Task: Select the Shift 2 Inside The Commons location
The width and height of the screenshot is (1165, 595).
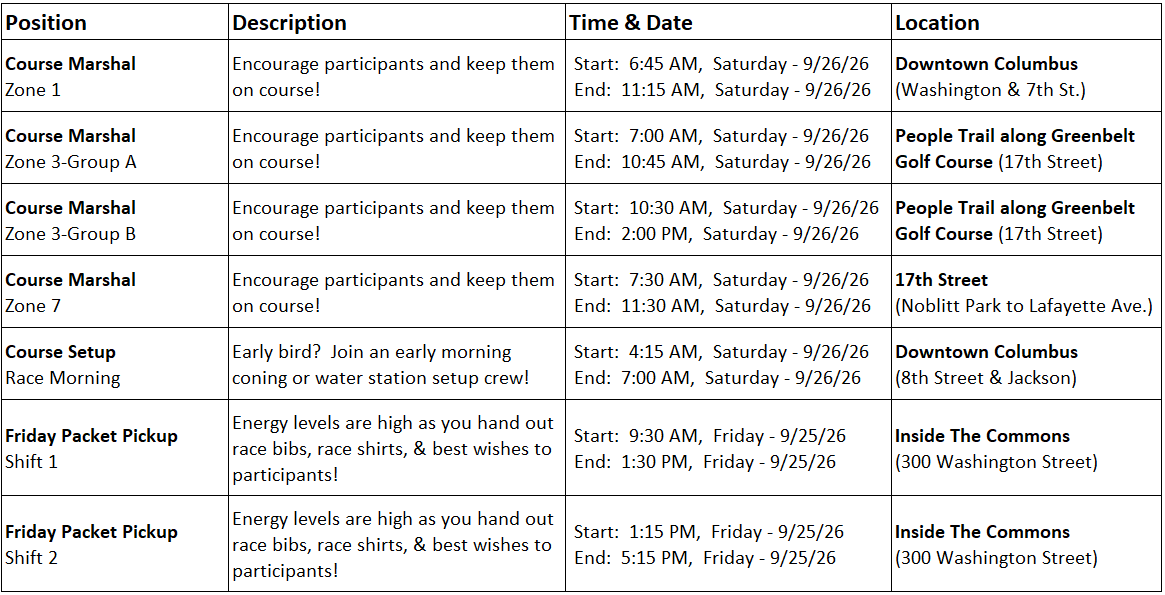Action: [1026, 544]
